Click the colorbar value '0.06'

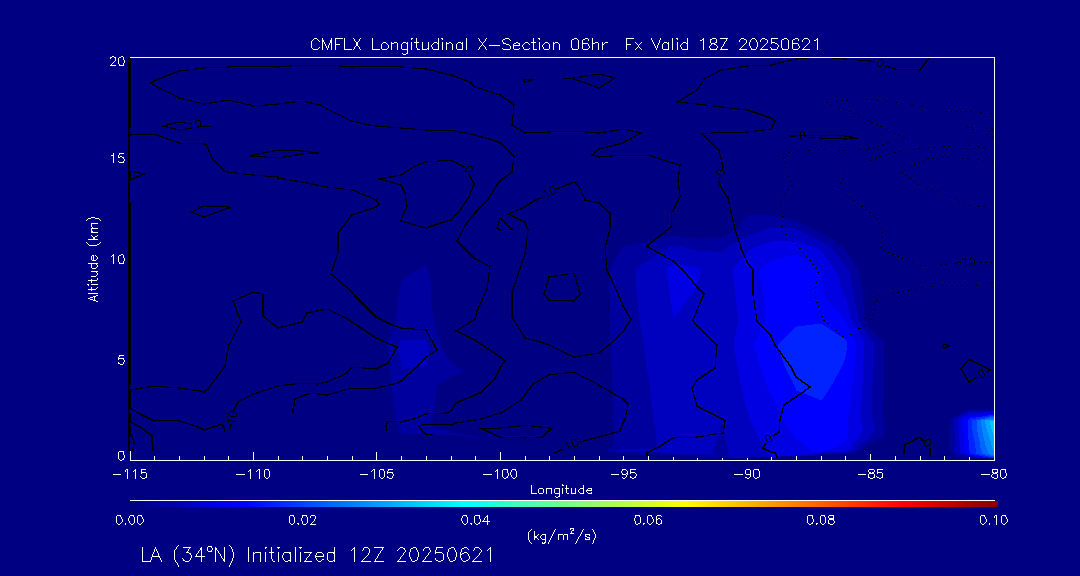click(650, 520)
